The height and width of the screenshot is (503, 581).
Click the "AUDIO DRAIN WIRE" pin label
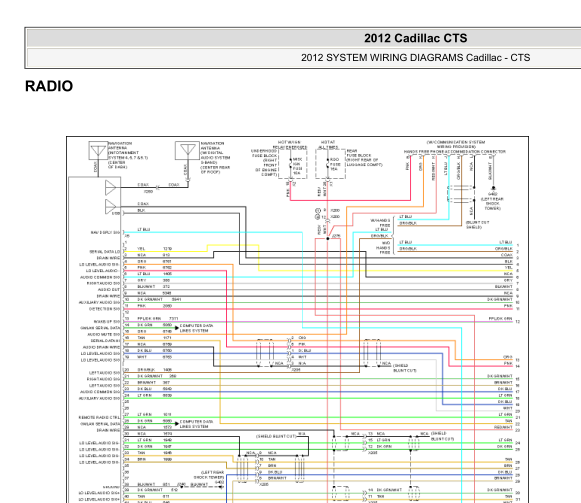[101, 347]
